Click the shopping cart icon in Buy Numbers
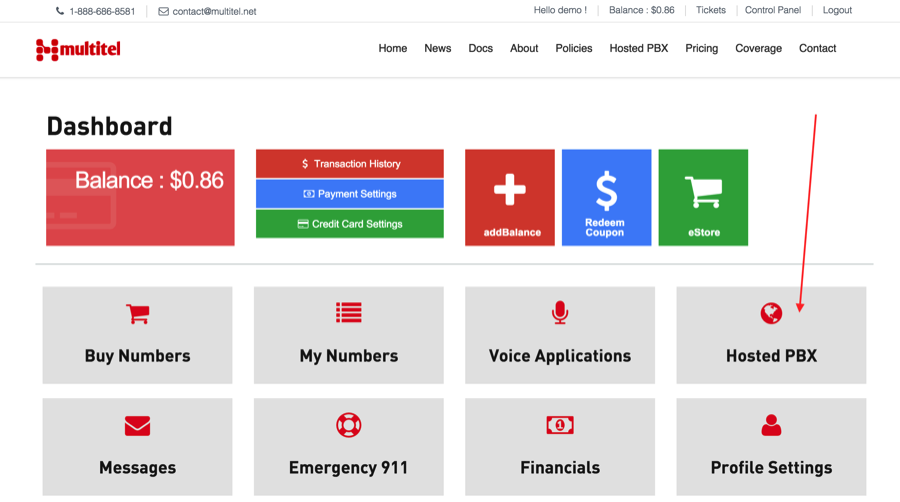This screenshot has height=502, width=900. tap(138, 313)
